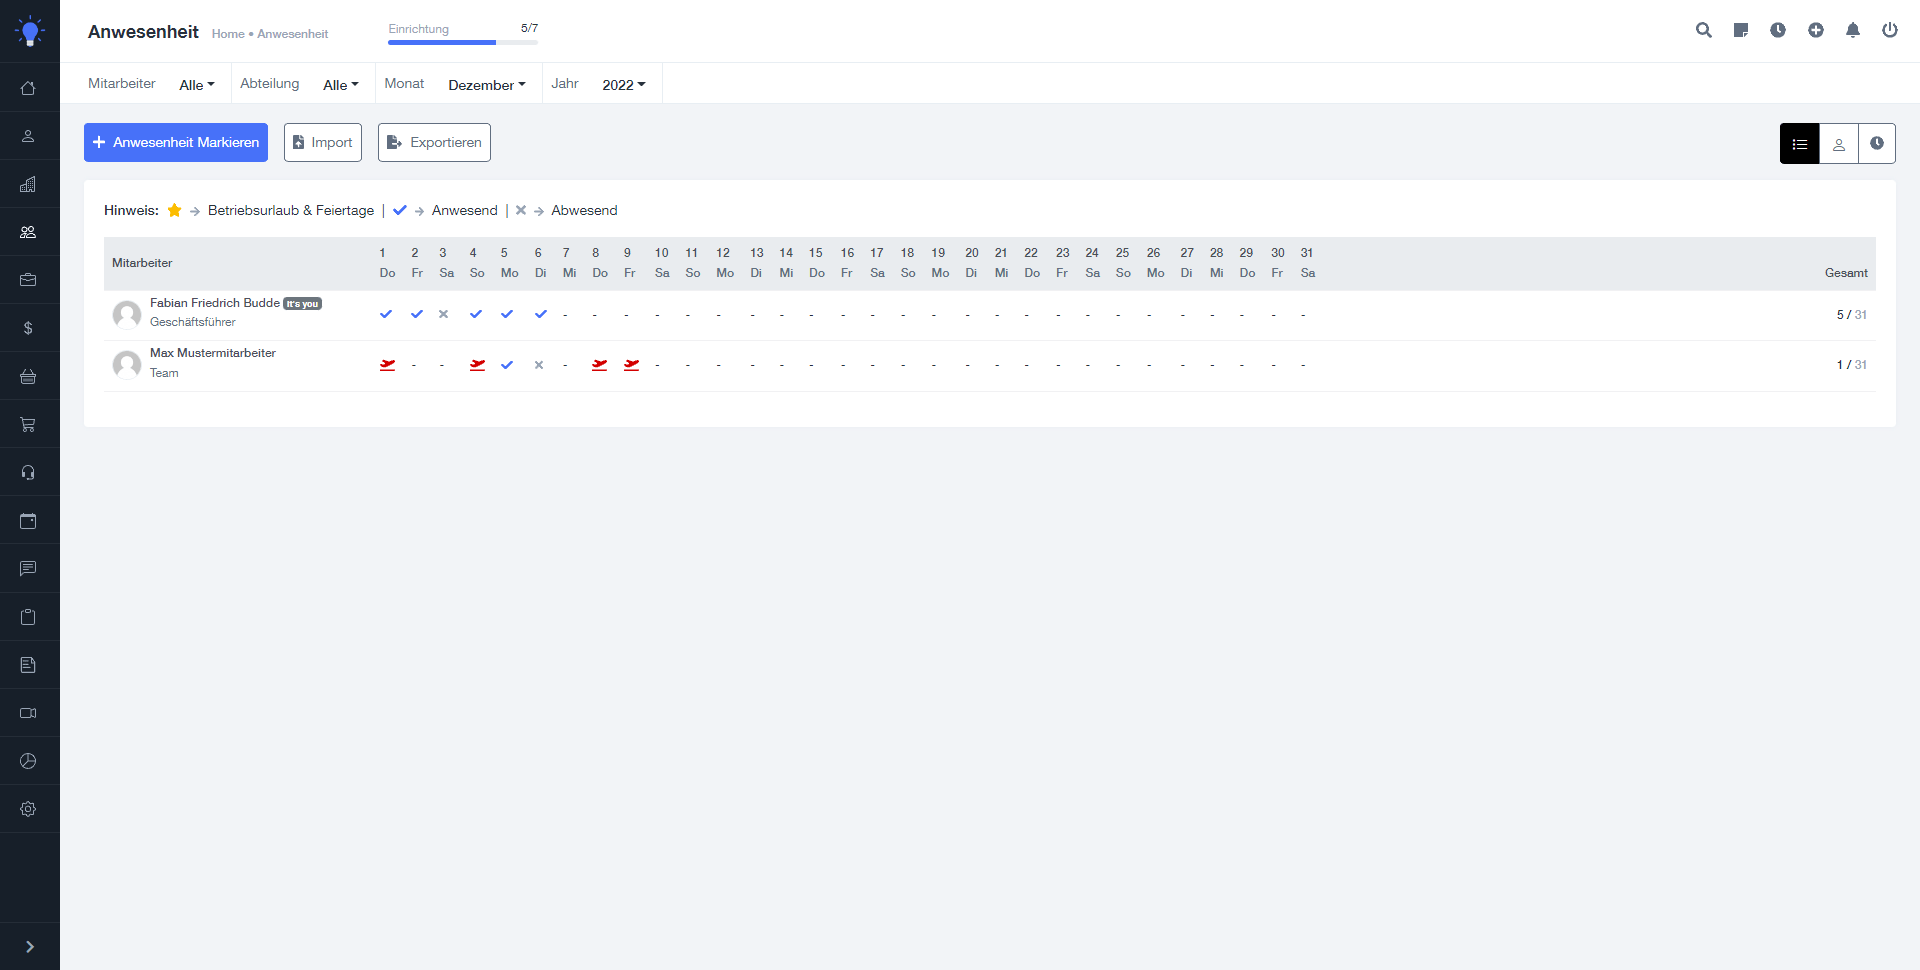Mark Fabian's December 7 attendance cell
The image size is (1920, 970).
tap(566, 314)
